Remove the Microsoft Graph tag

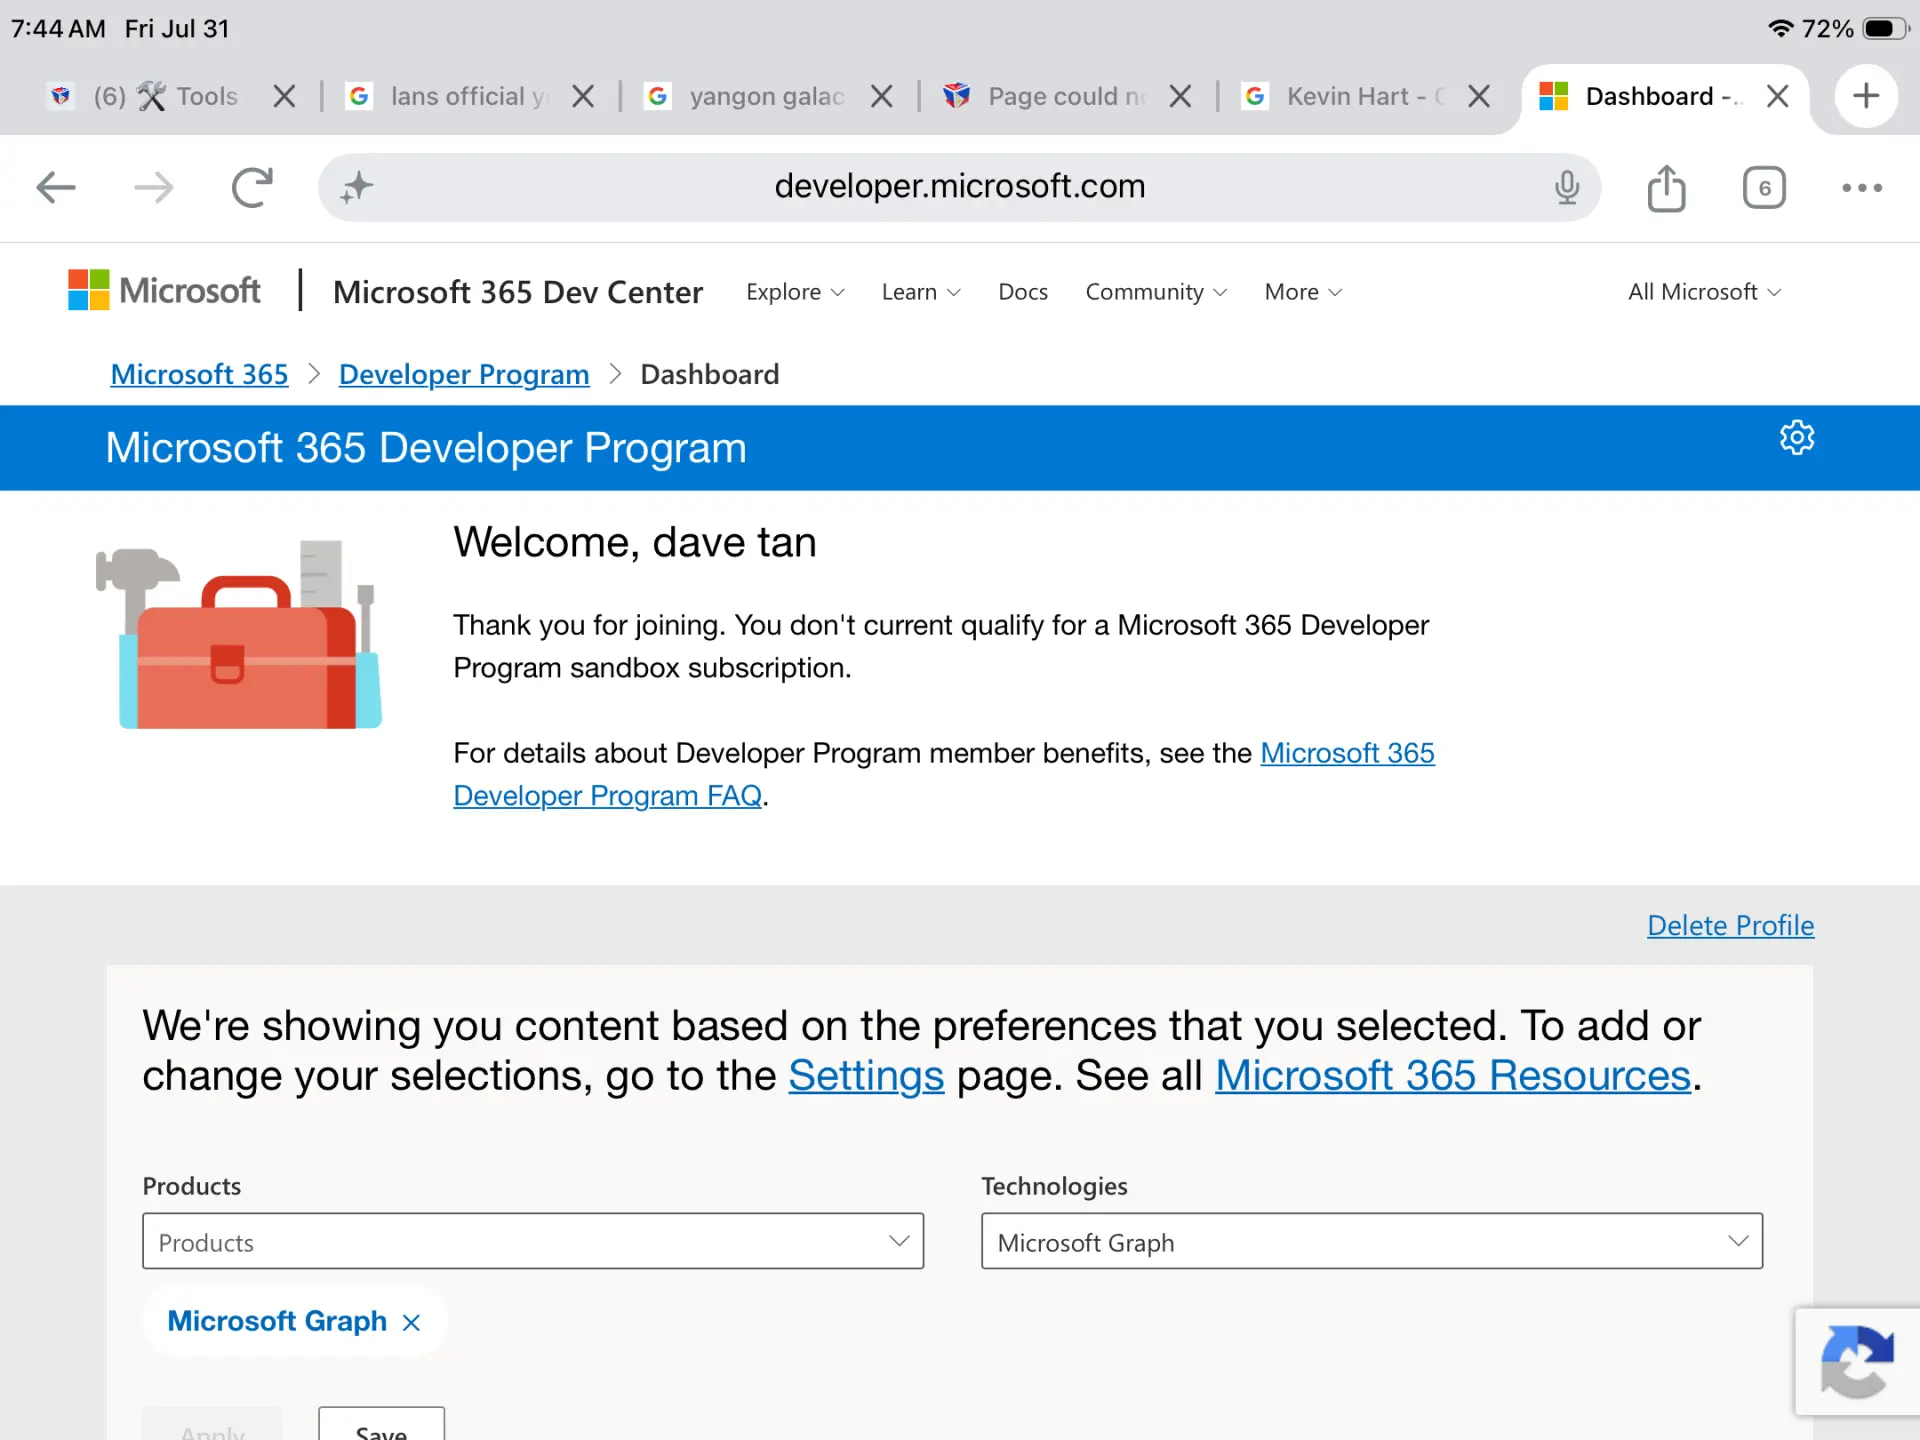pos(411,1322)
